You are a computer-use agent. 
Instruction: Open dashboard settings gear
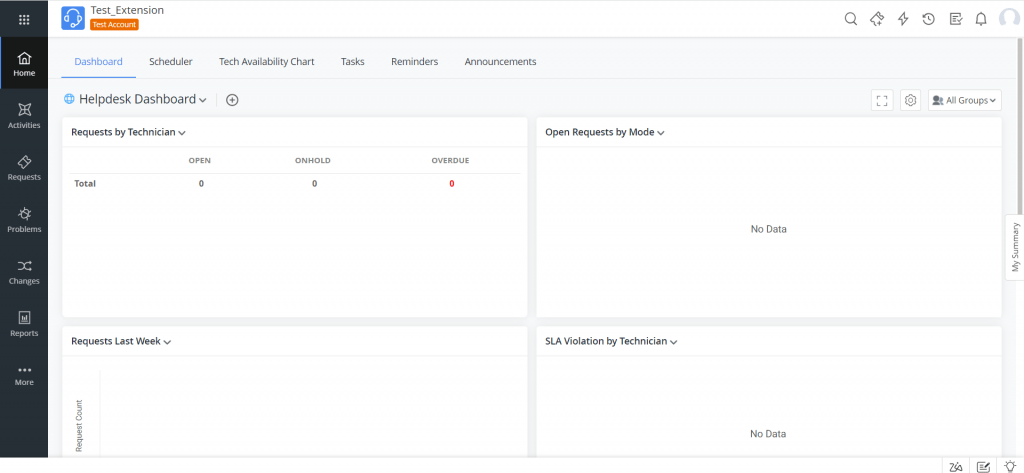[x=911, y=101]
